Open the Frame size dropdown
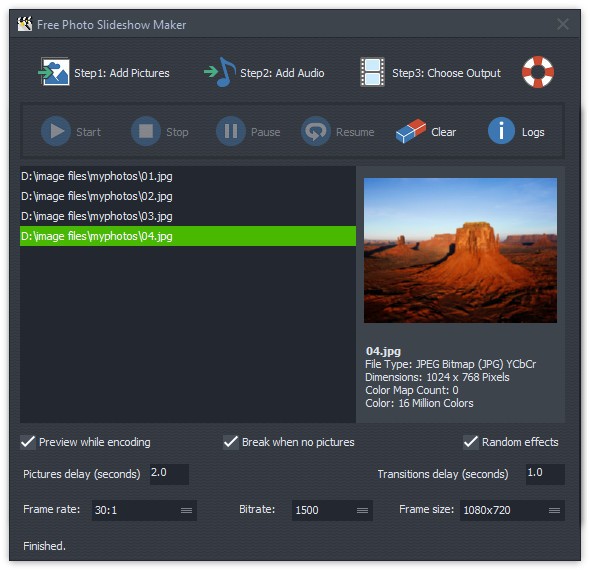Image resolution: width=590 pixels, height=570 pixels. (x=512, y=510)
